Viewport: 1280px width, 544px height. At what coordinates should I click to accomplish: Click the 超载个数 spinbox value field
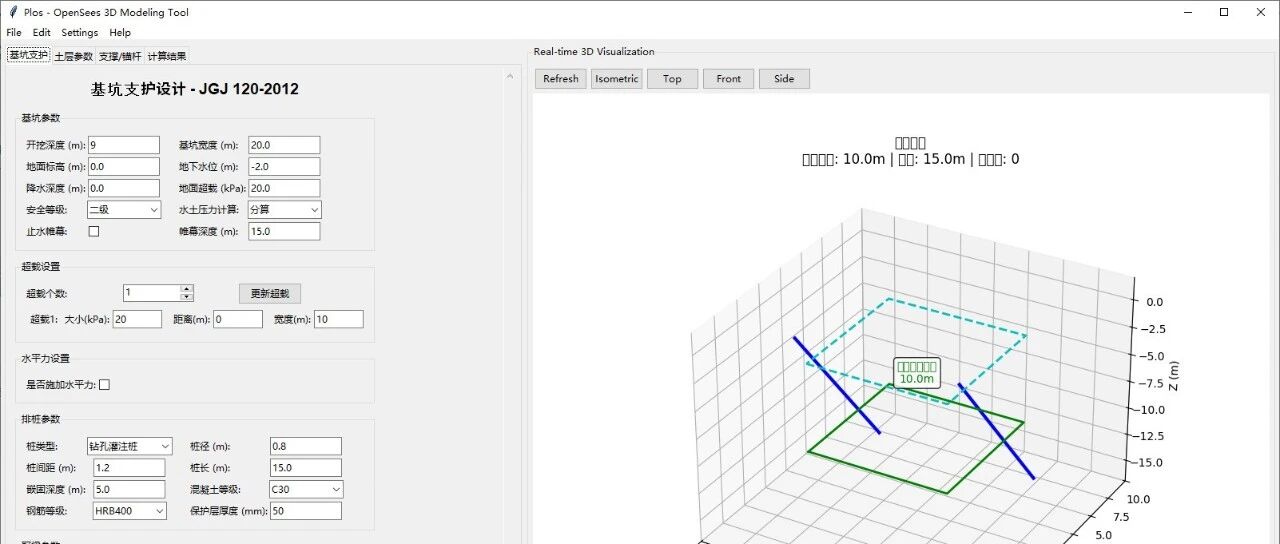pyautogui.click(x=151, y=293)
